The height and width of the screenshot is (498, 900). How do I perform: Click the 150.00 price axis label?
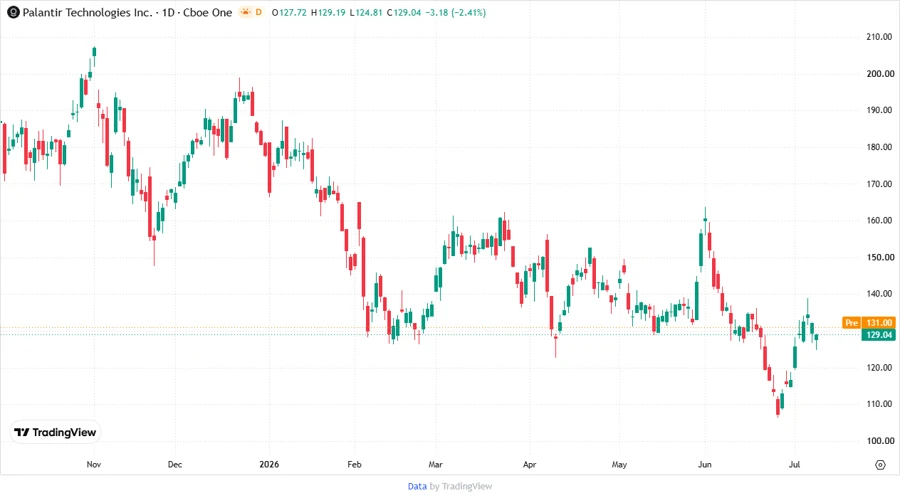[x=880, y=257]
